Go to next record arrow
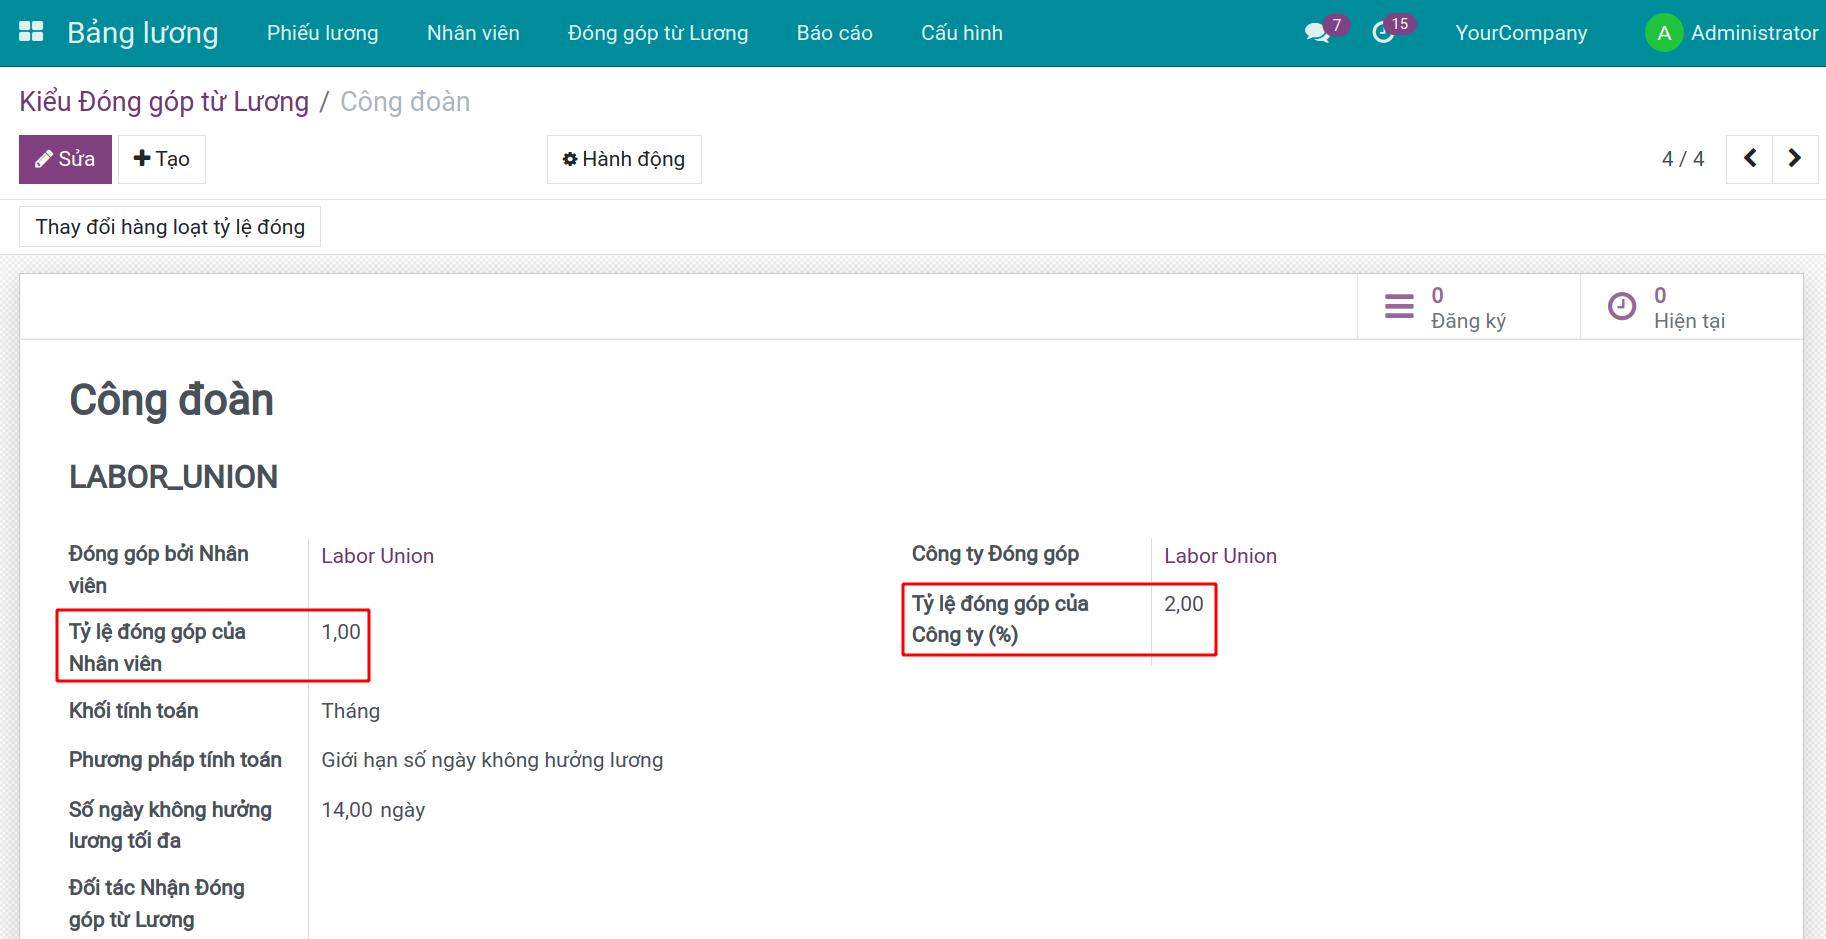 click(1794, 159)
